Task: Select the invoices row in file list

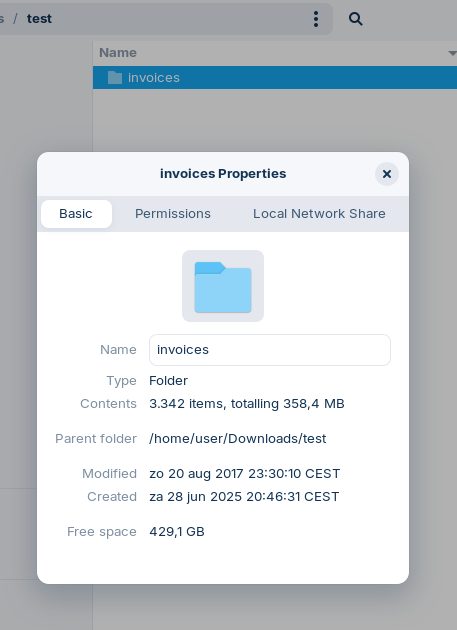Action: pyautogui.click(x=275, y=78)
